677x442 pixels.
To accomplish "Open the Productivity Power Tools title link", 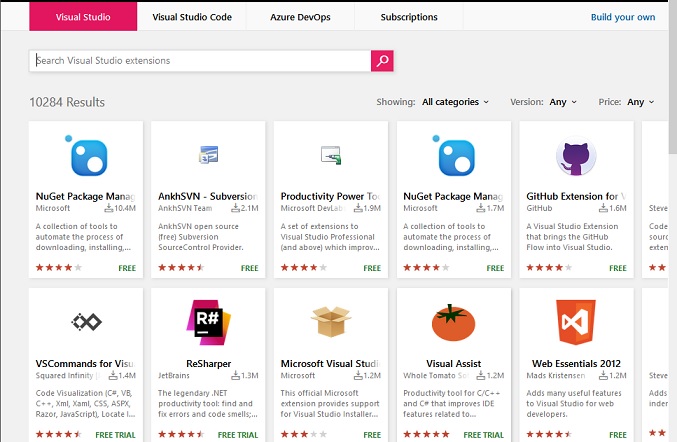I will pos(331,196).
